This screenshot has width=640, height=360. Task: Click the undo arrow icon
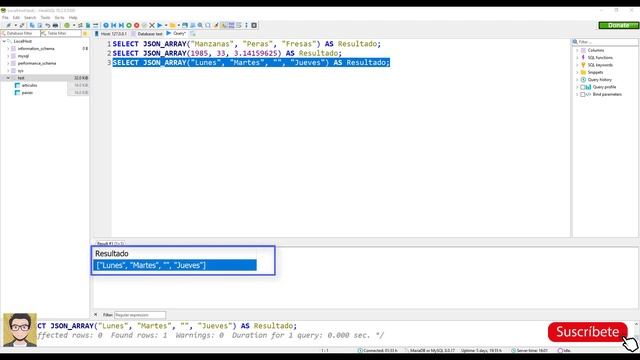(x=48, y=25)
